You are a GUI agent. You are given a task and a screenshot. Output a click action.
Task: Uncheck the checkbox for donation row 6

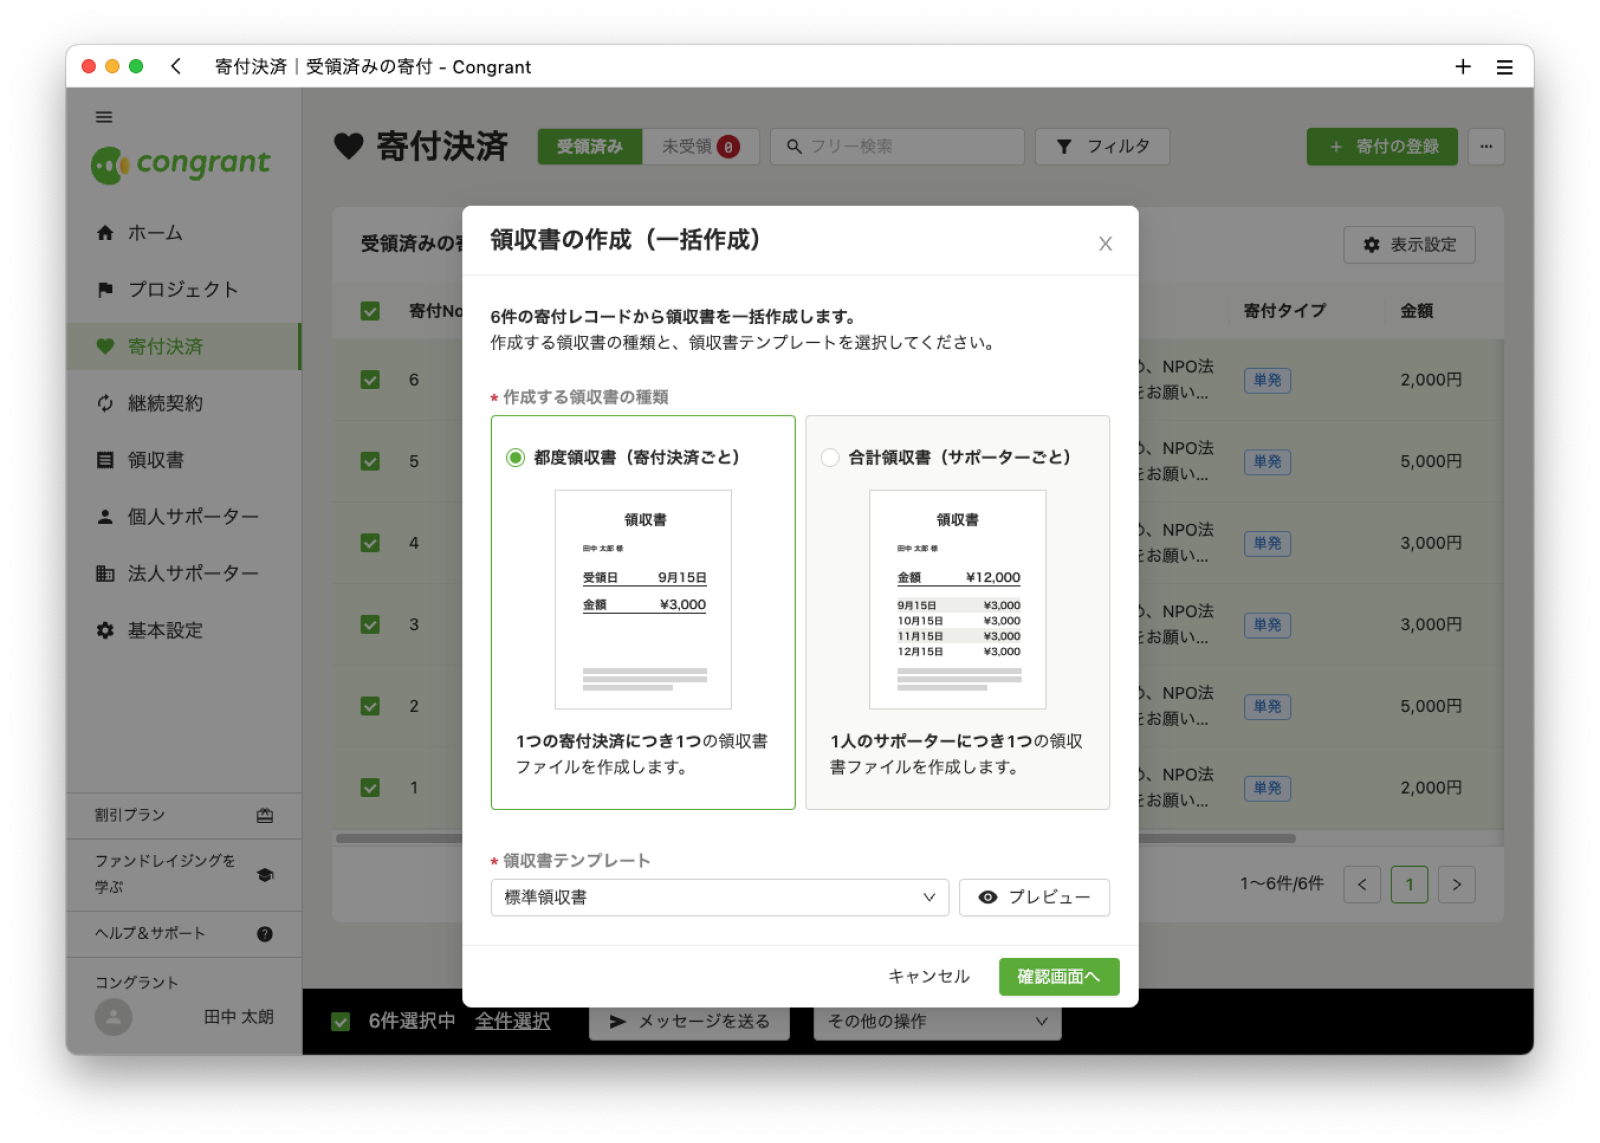point(370,380)
